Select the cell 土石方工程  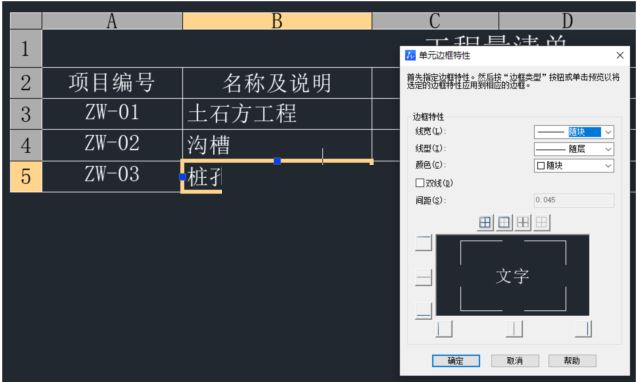point(277,114)
